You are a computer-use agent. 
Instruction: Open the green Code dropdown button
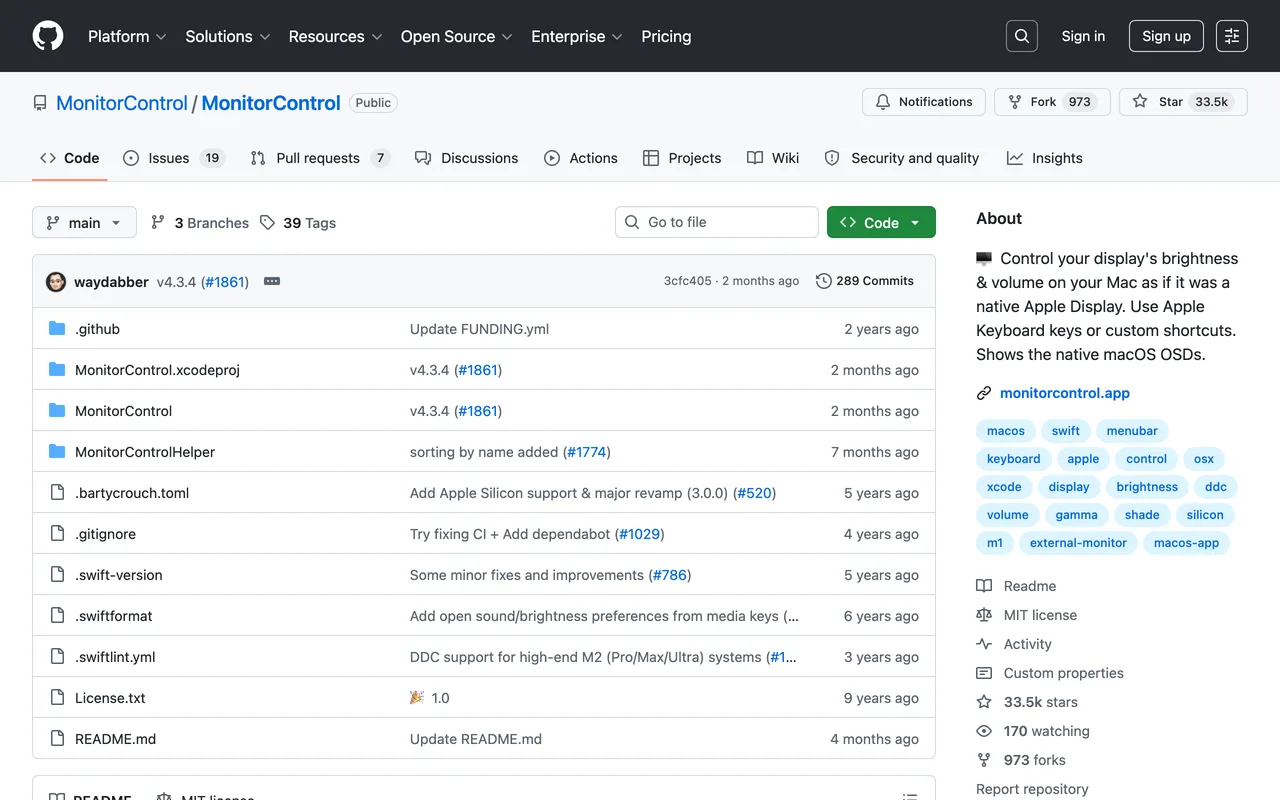click(881, 222)
